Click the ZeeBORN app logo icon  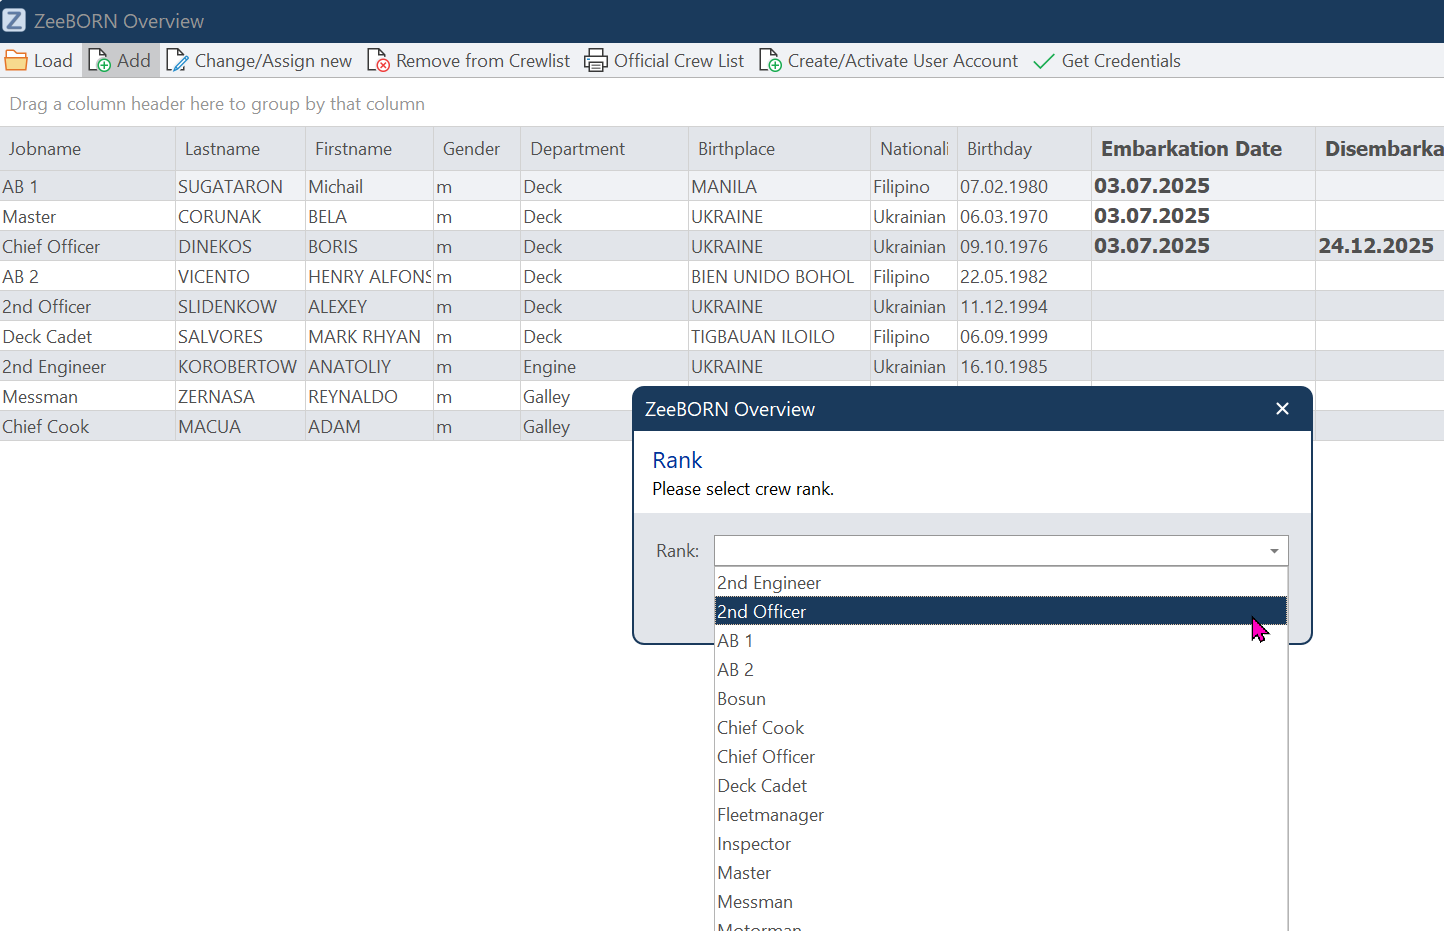(x=14, y=20)
